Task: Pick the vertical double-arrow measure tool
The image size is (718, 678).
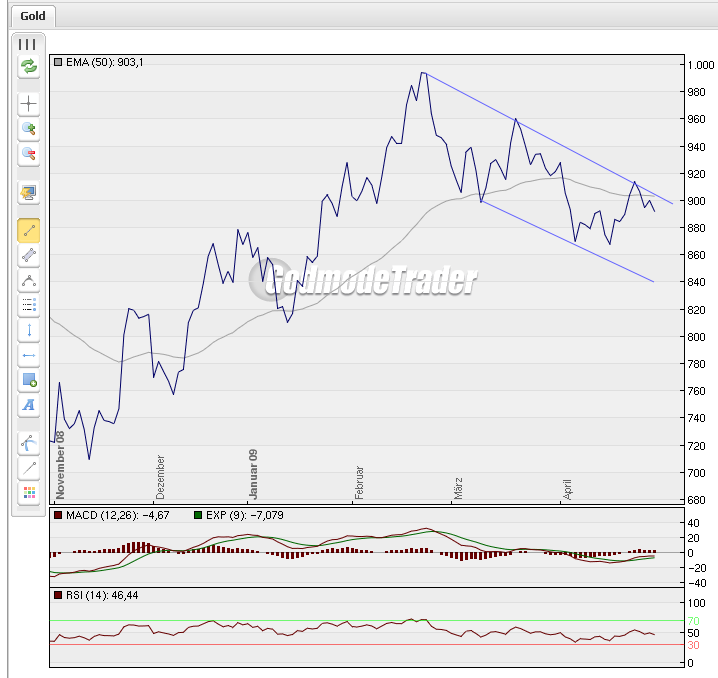Action: 28,330
